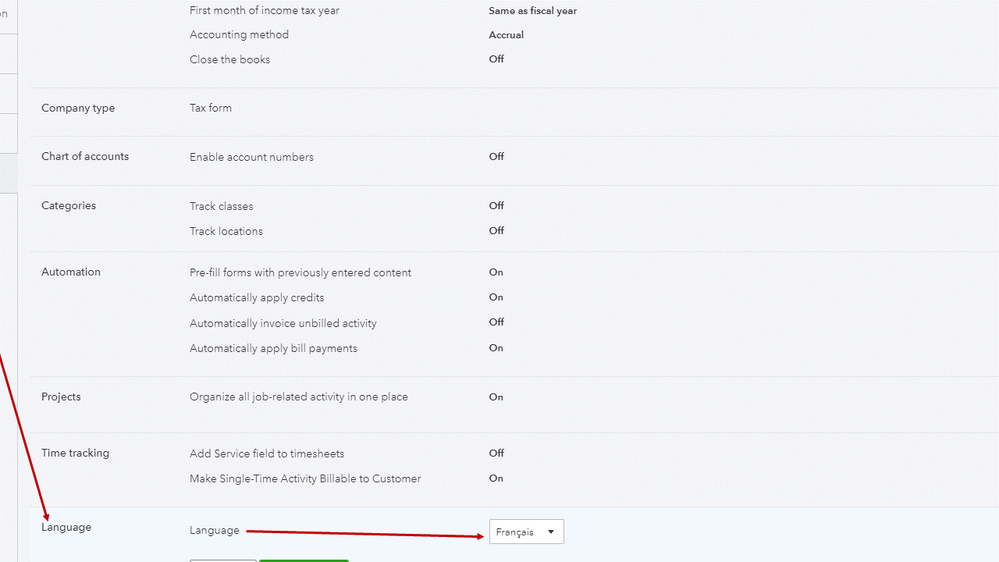This screenshot has width=999, height=562.
Task: Click Automatically apply bill payments setting
Action: tap(273, 348)
